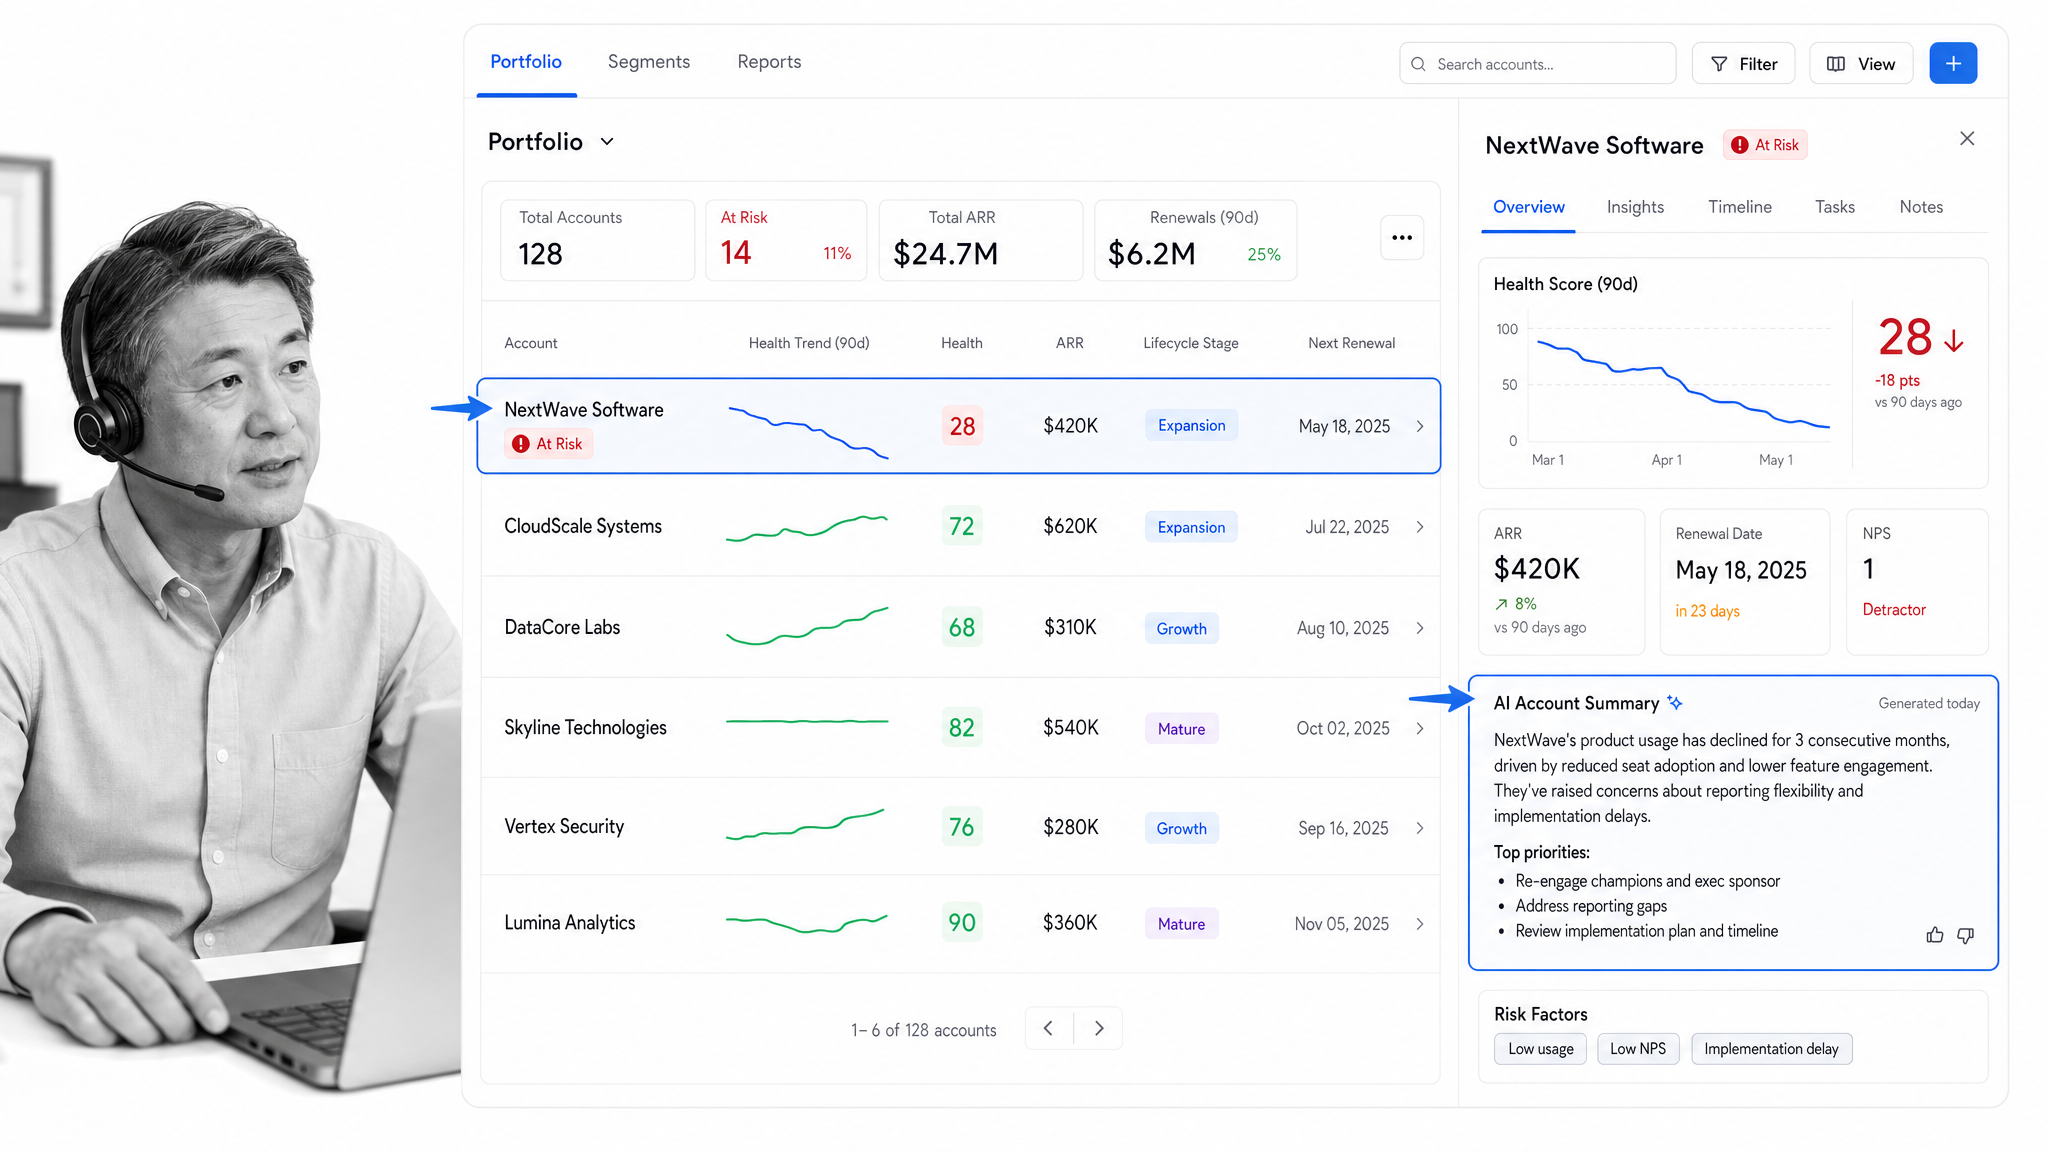Click the Mature tag for Skyline Technologies
The image size is (2048, 1152).
1181,729
